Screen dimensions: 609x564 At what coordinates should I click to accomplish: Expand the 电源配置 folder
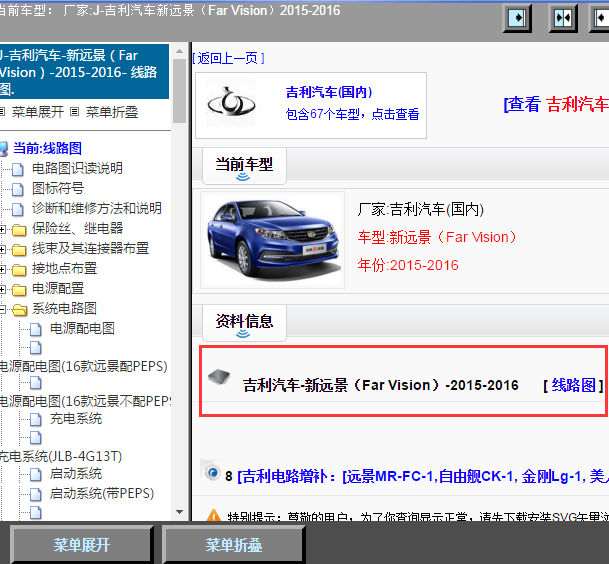[2, 289]
